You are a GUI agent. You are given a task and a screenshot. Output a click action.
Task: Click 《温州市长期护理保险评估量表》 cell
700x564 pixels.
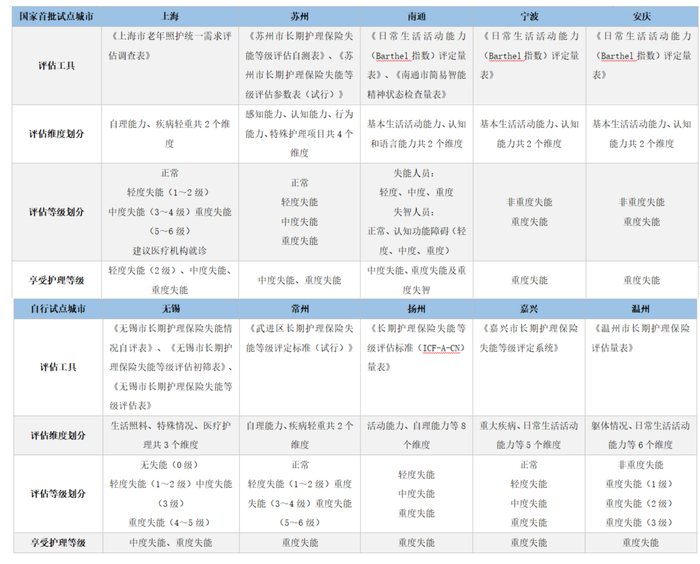(641, 367)
